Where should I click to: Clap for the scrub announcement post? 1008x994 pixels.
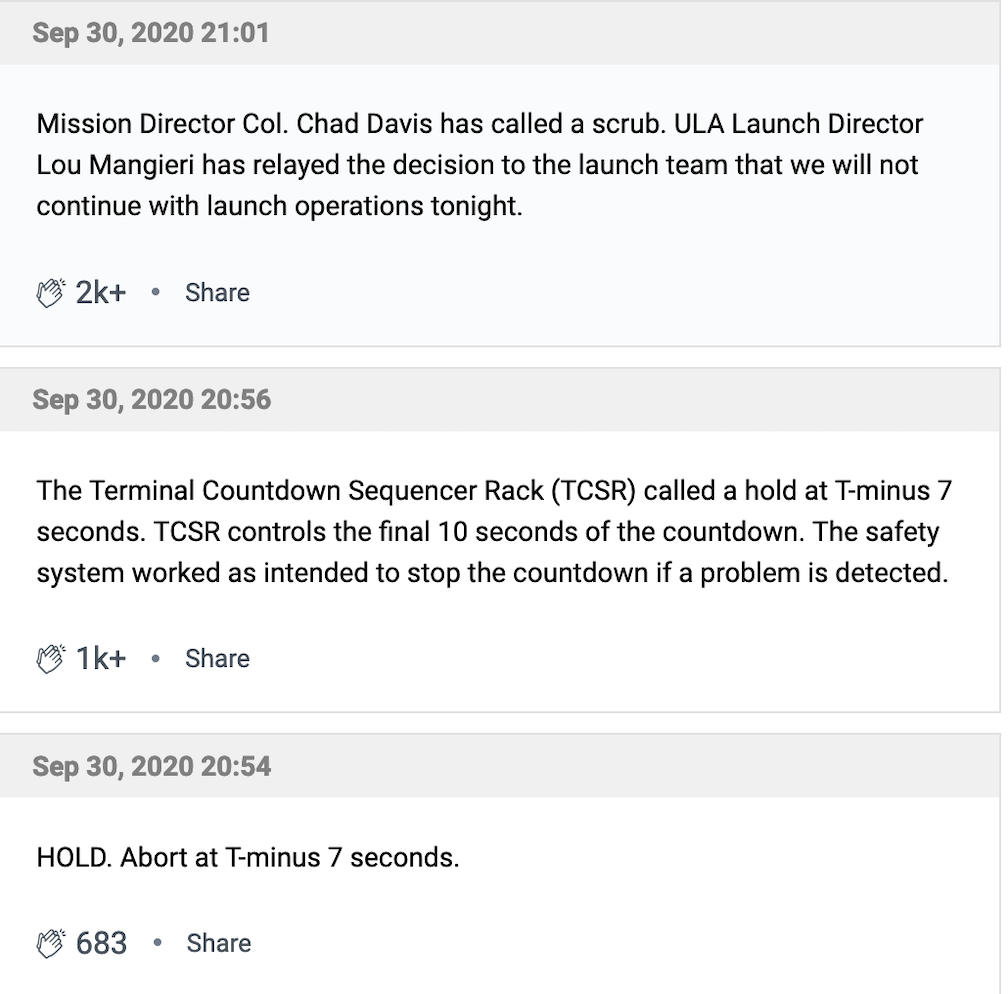[x=51, y=293]
